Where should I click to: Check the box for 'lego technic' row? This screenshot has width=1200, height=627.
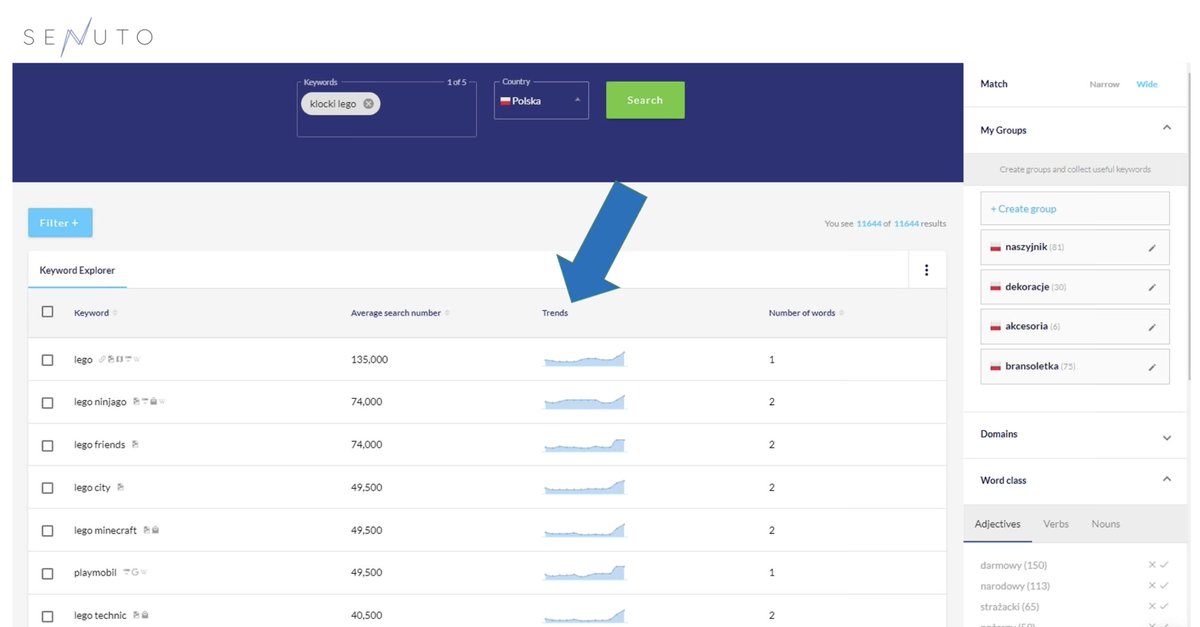click(x=47, y=616)
